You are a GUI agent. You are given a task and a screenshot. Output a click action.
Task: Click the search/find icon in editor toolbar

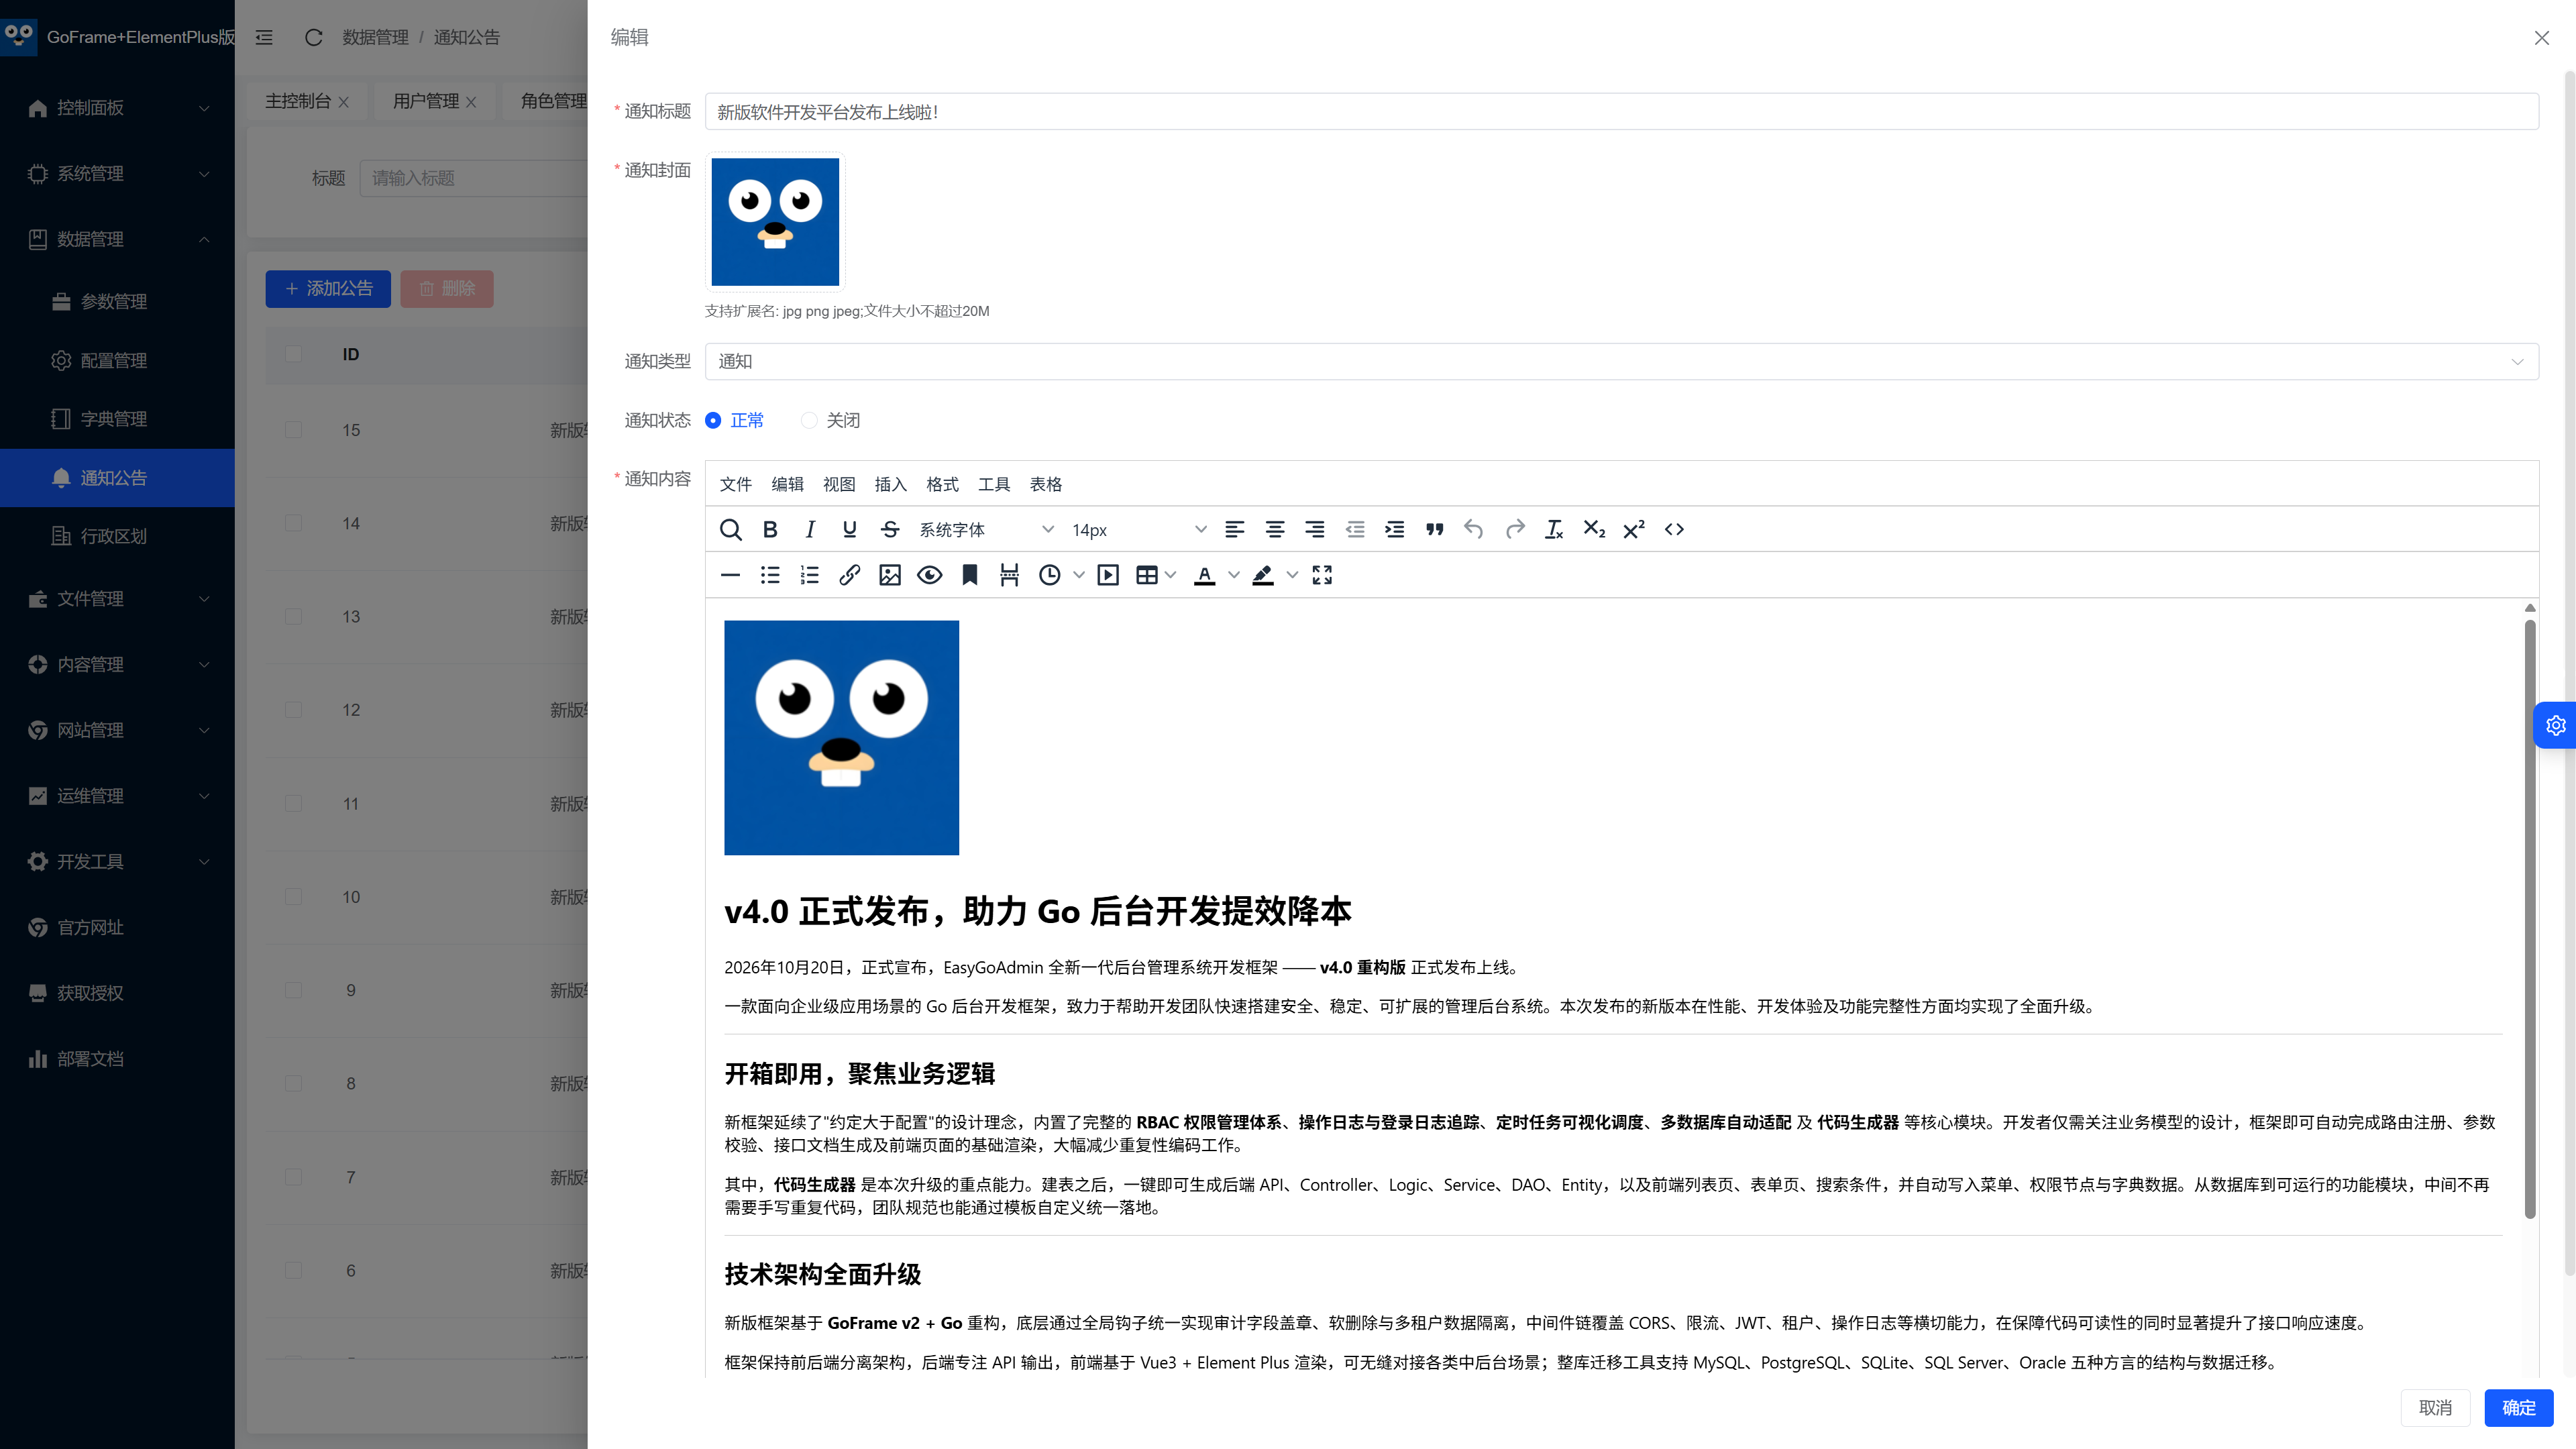pos(730,530)
